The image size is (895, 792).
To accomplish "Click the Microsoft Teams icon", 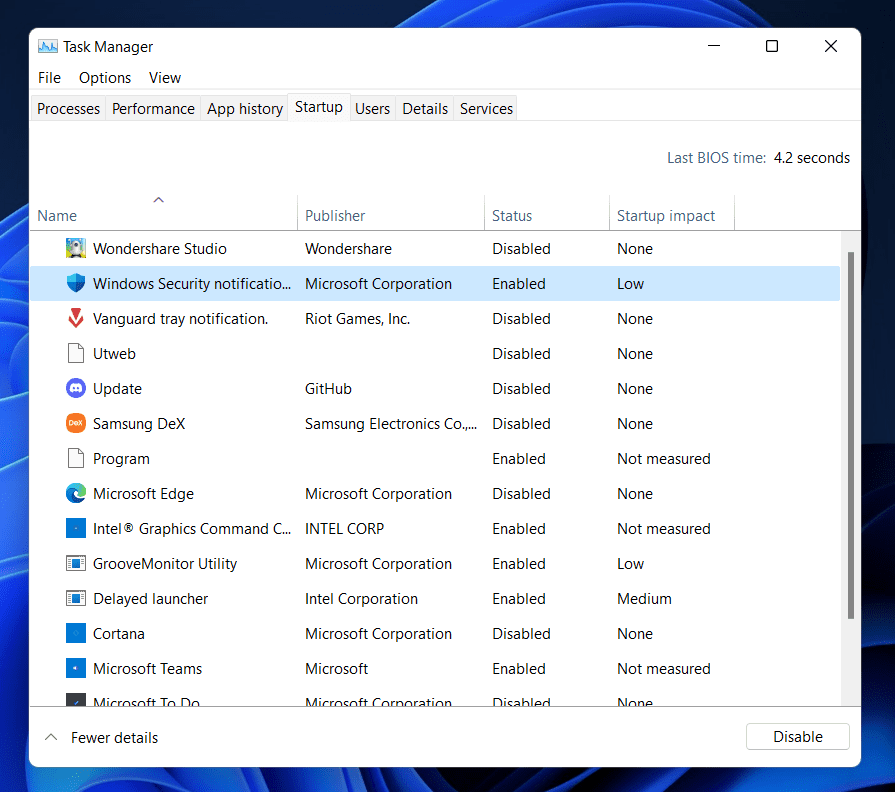I will (75, 668).
